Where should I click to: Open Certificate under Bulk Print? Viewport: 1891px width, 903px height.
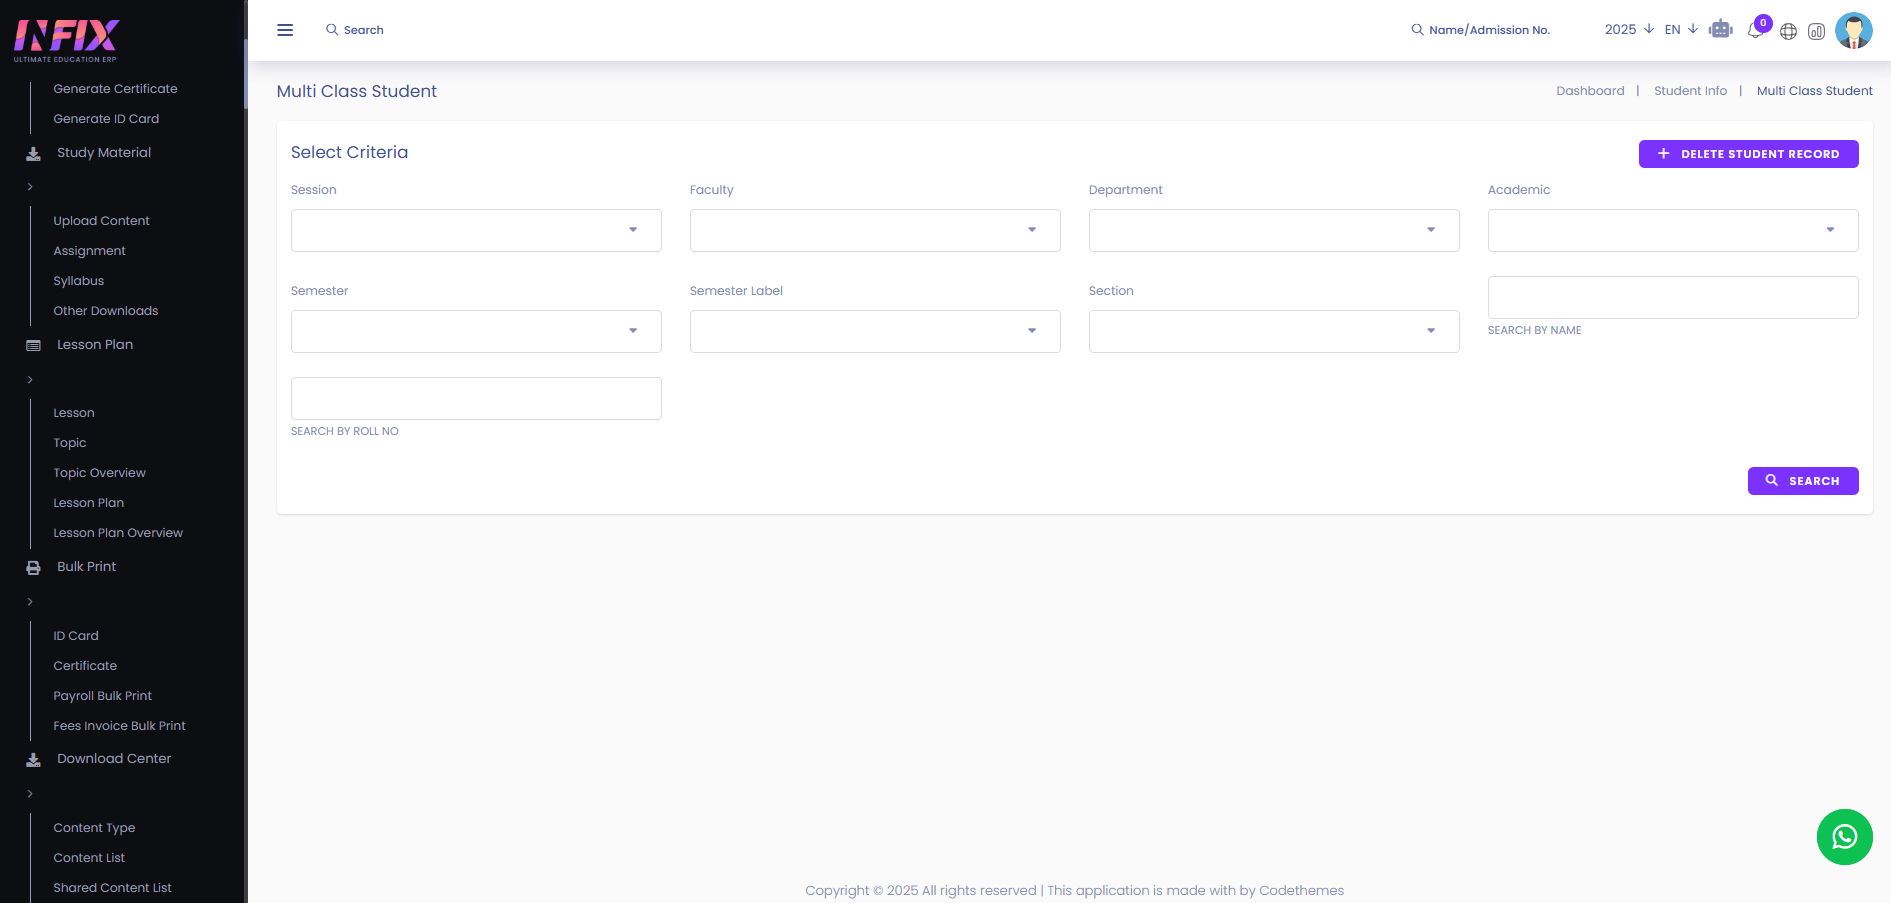tap(85, 666)
